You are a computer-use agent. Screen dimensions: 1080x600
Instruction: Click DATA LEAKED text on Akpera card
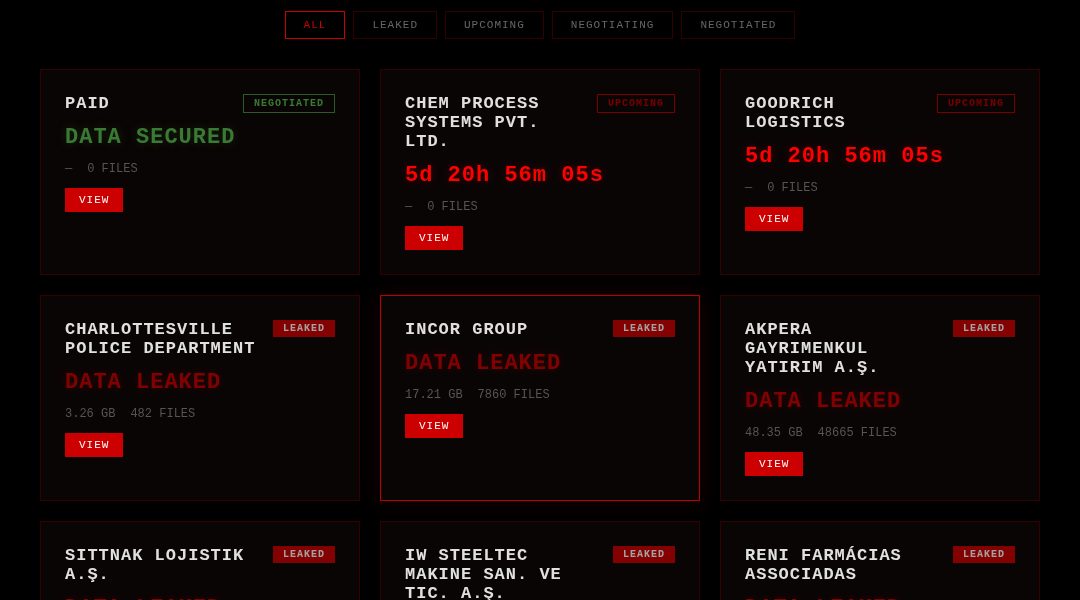pyautogui.click(x=822, y=401)
